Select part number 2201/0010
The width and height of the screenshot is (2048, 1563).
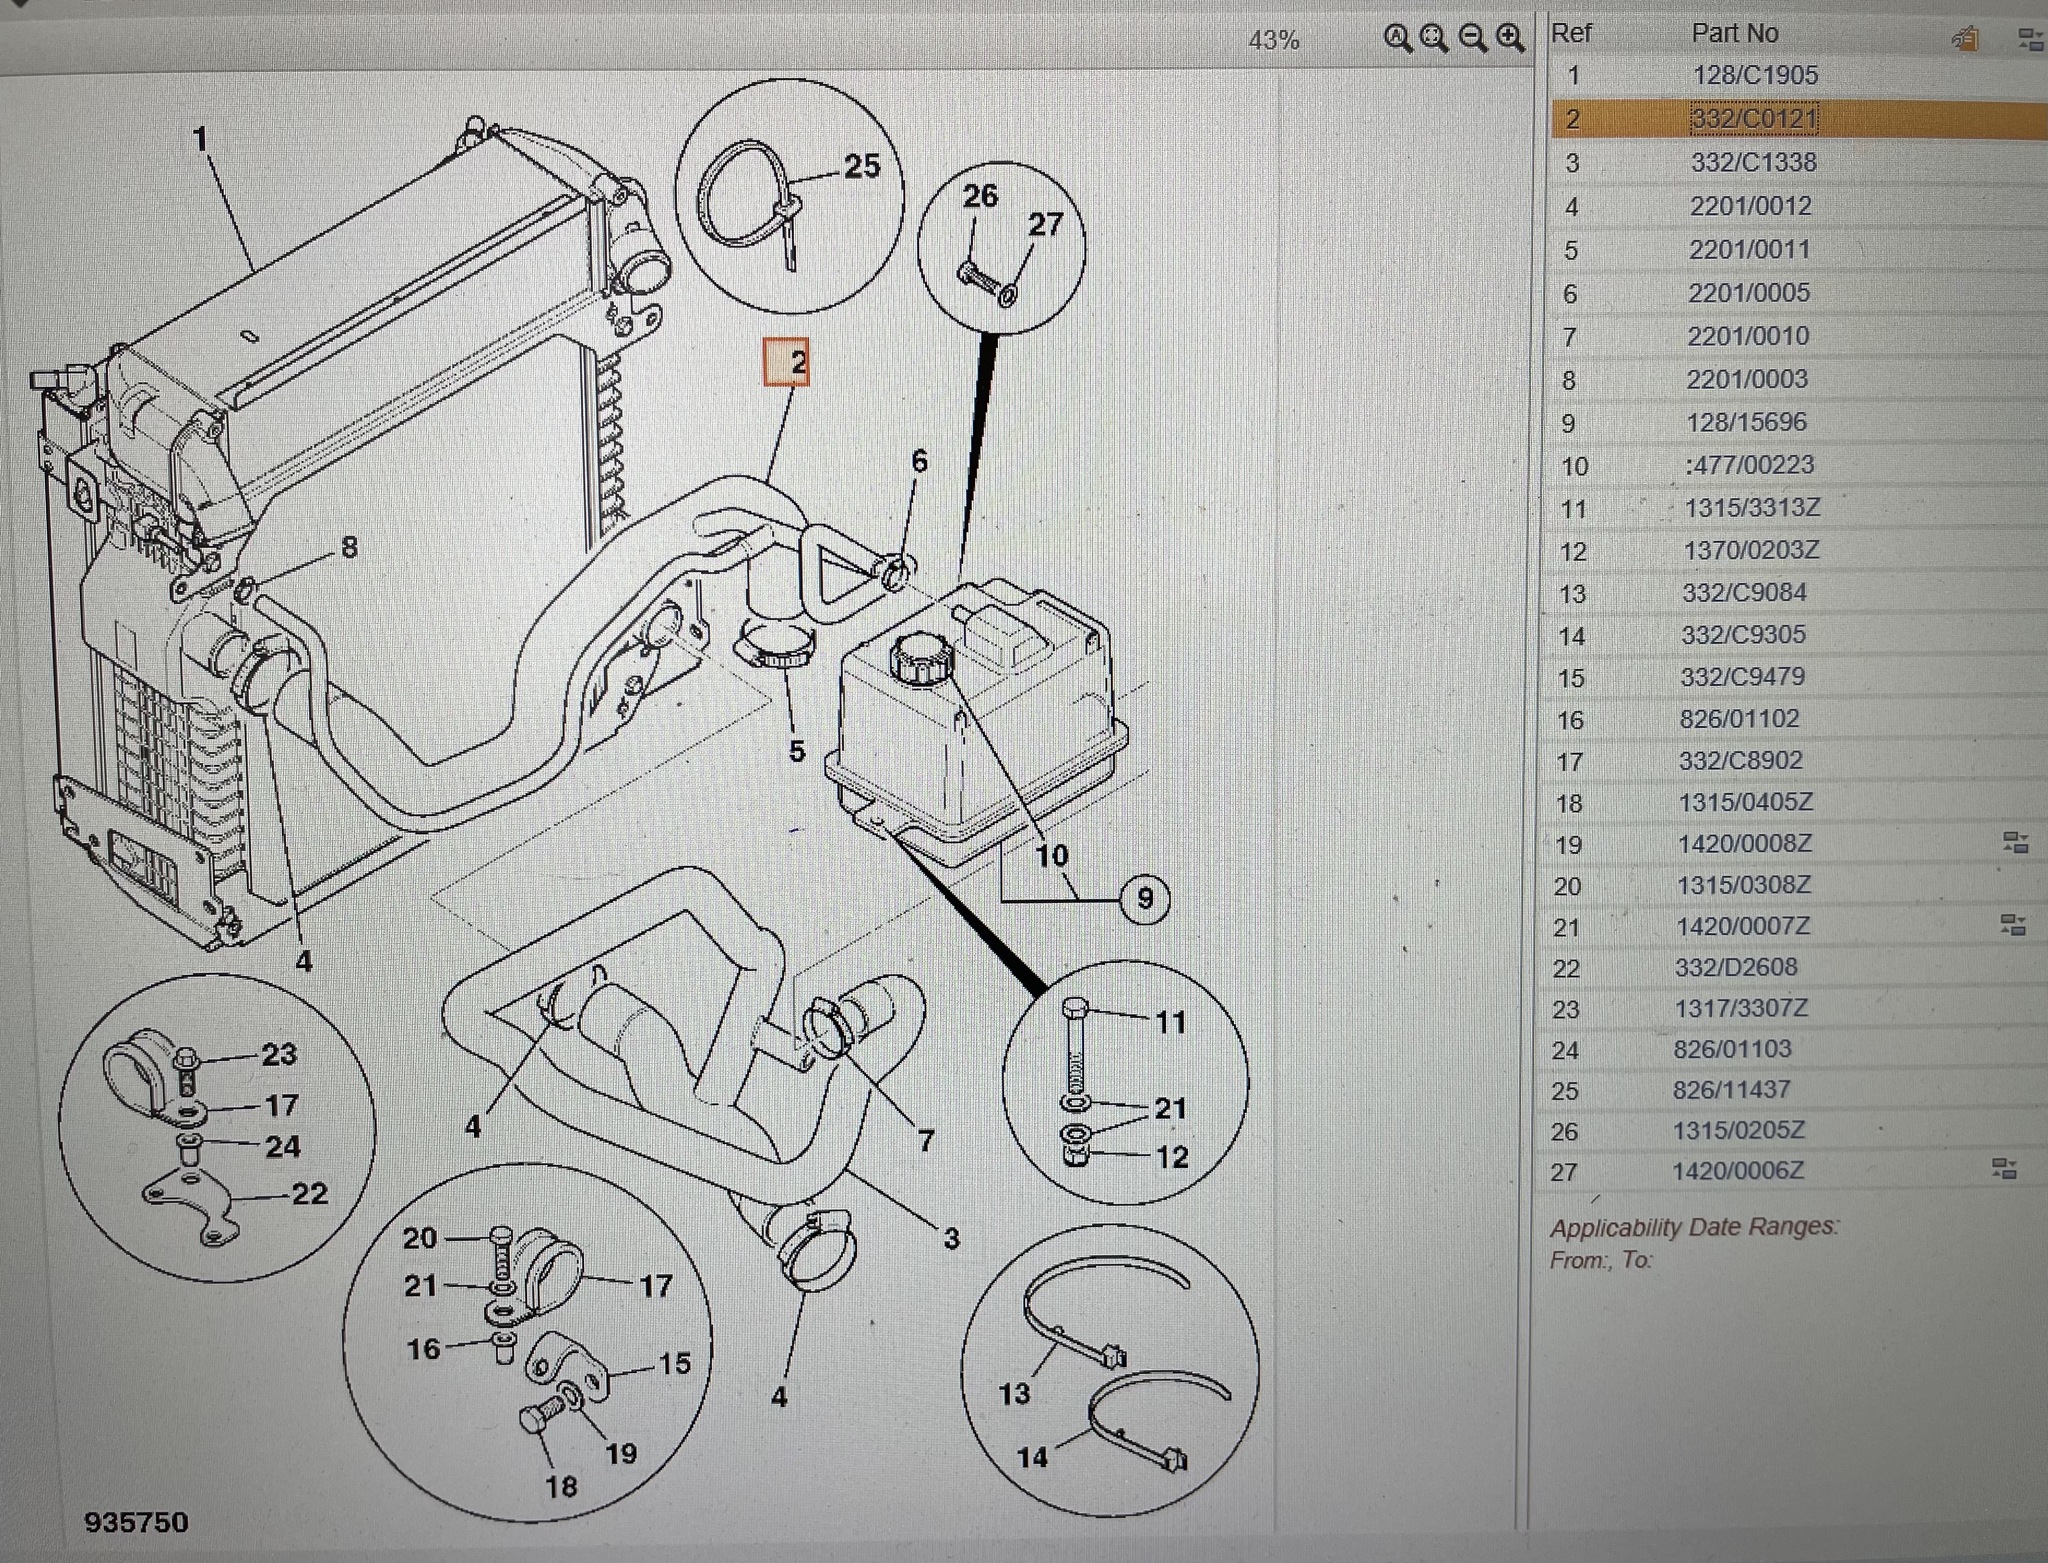[1748, 336]
